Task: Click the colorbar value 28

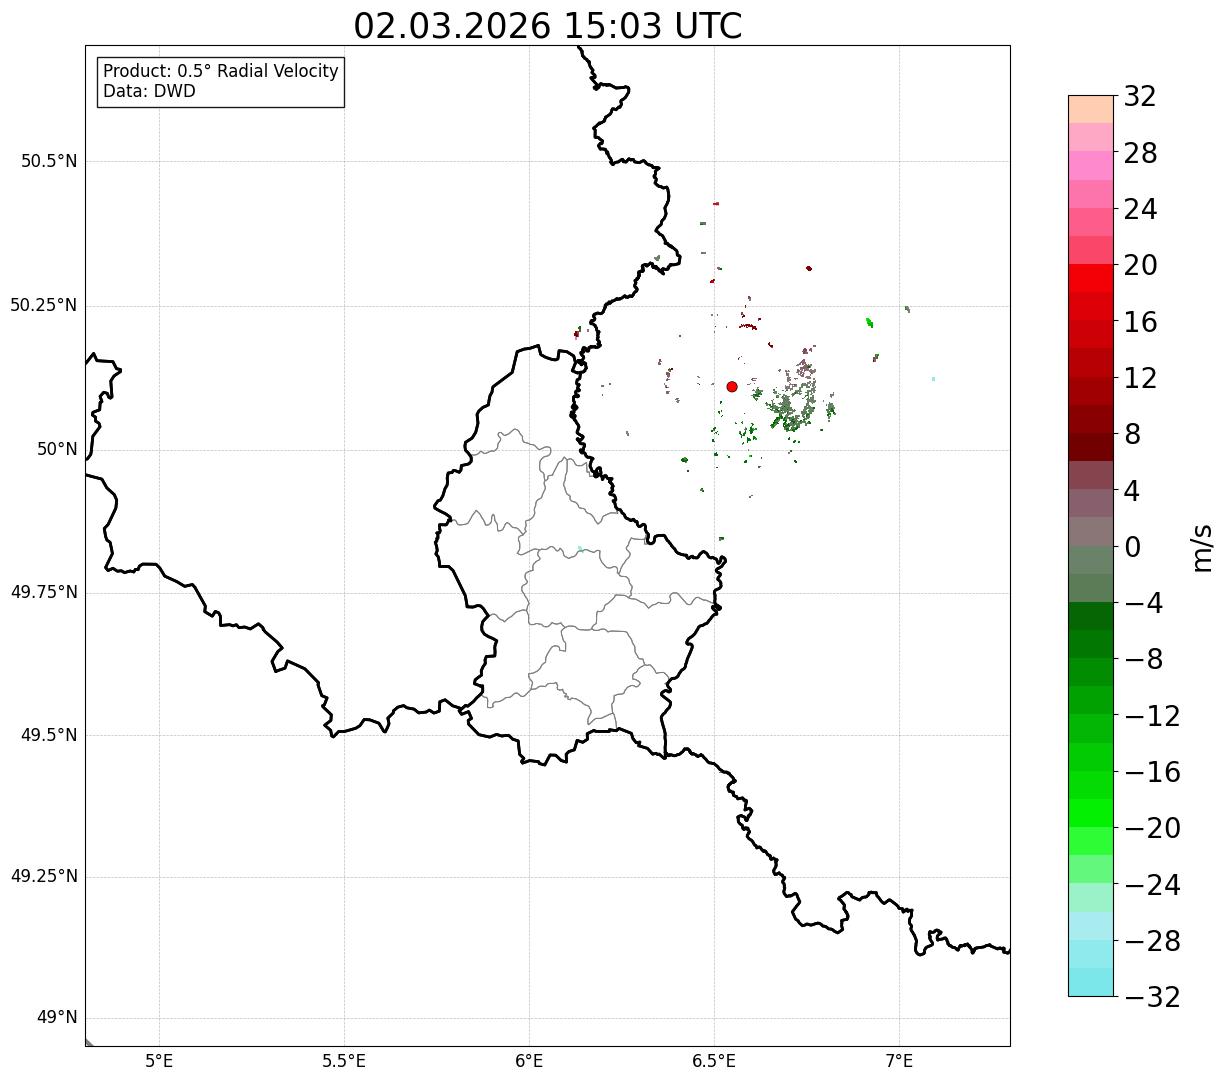Action: coord(1140,153)
